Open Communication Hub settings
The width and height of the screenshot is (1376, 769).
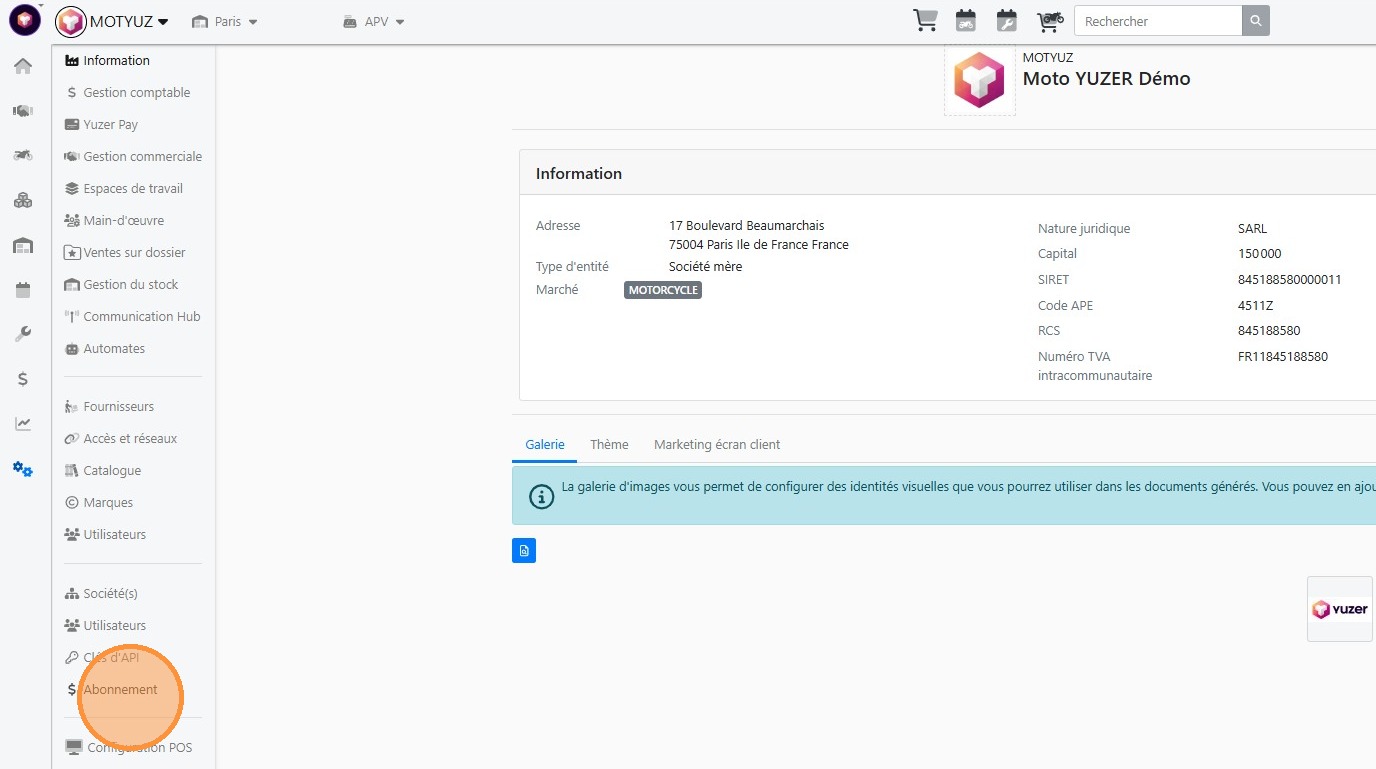[134, 317]
